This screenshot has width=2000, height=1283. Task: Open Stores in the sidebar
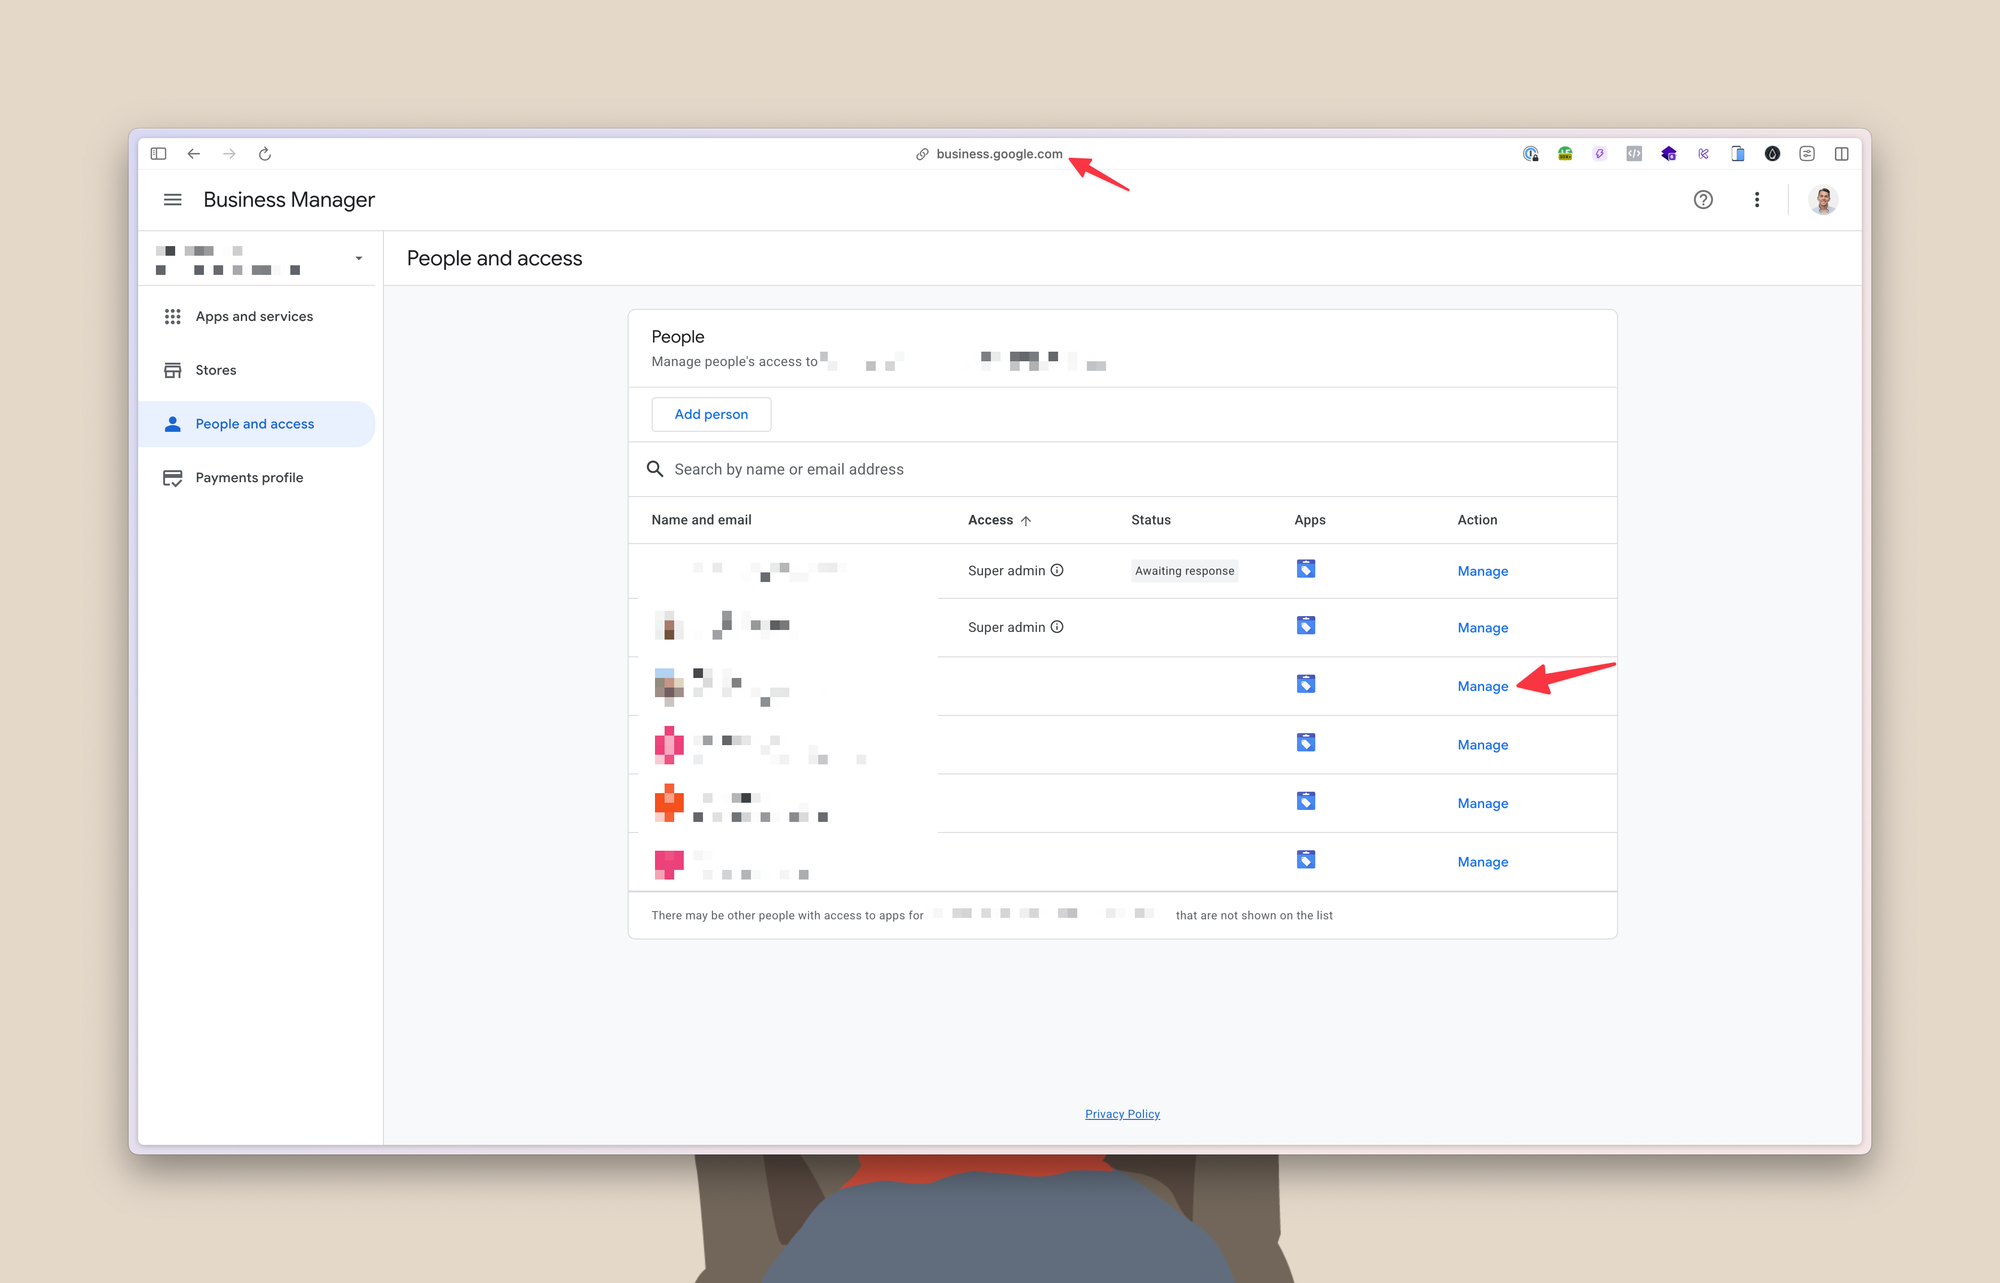(x=216, y=370)
